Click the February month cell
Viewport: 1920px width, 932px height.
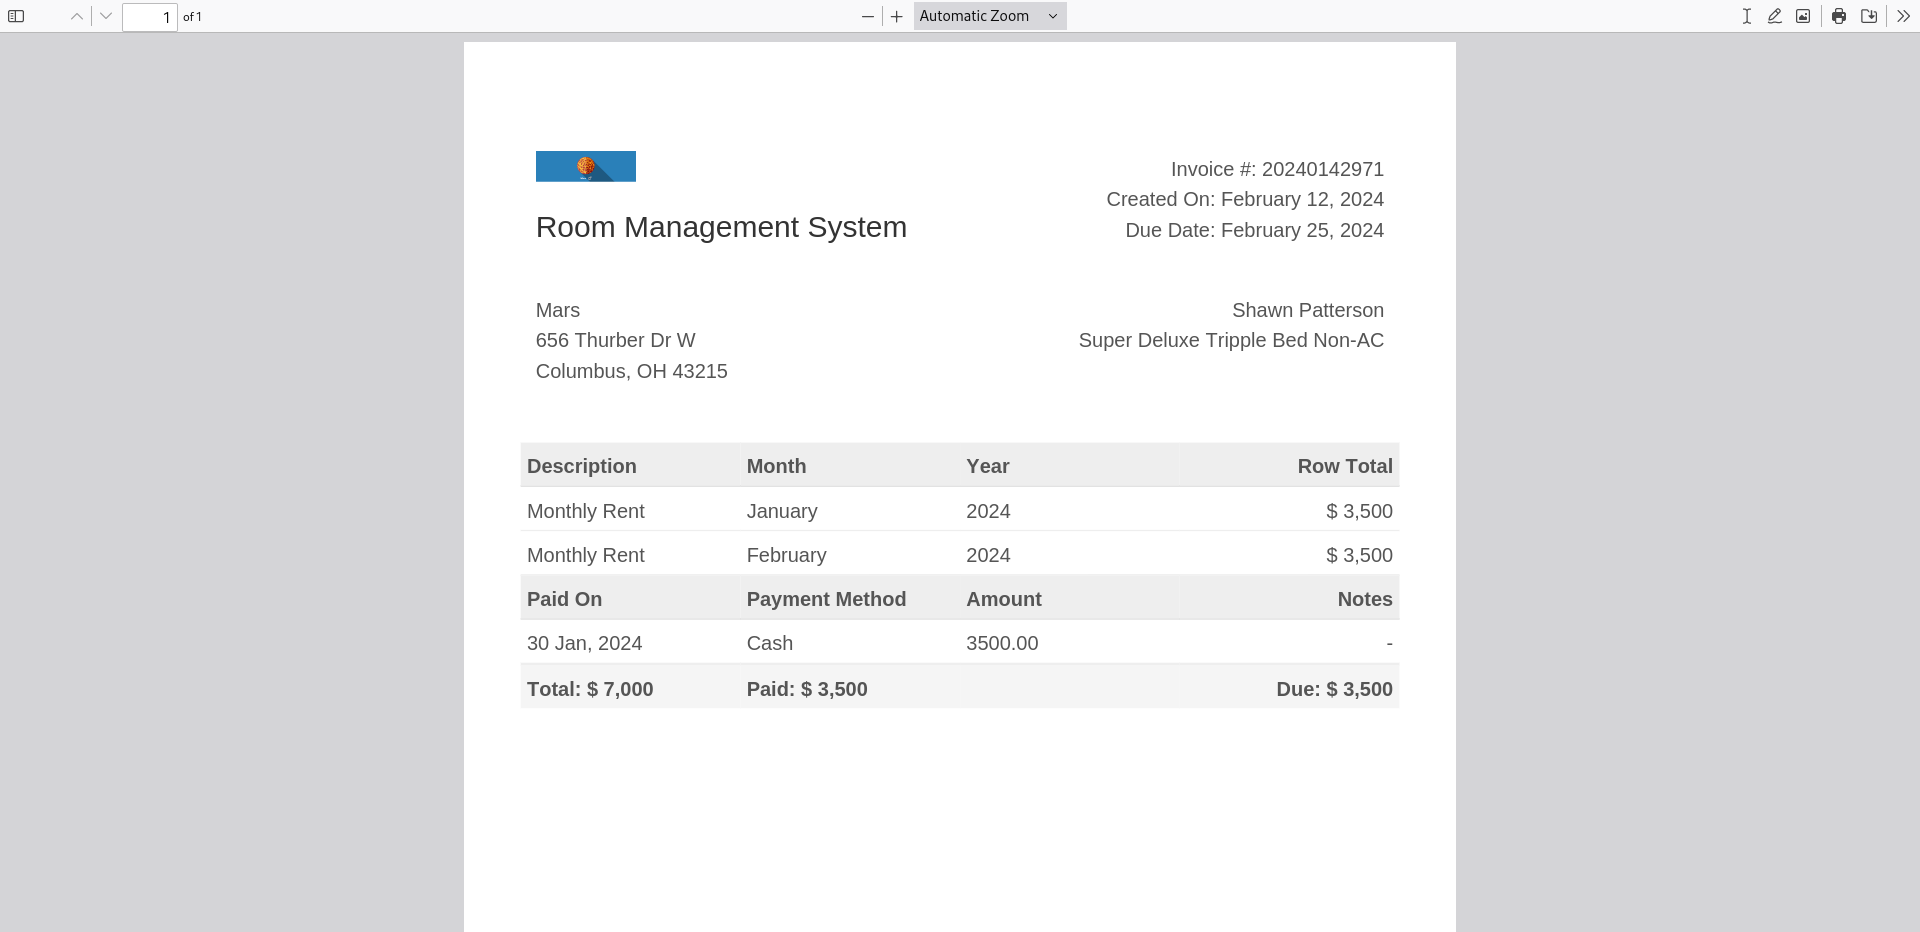tap(787, 555)
